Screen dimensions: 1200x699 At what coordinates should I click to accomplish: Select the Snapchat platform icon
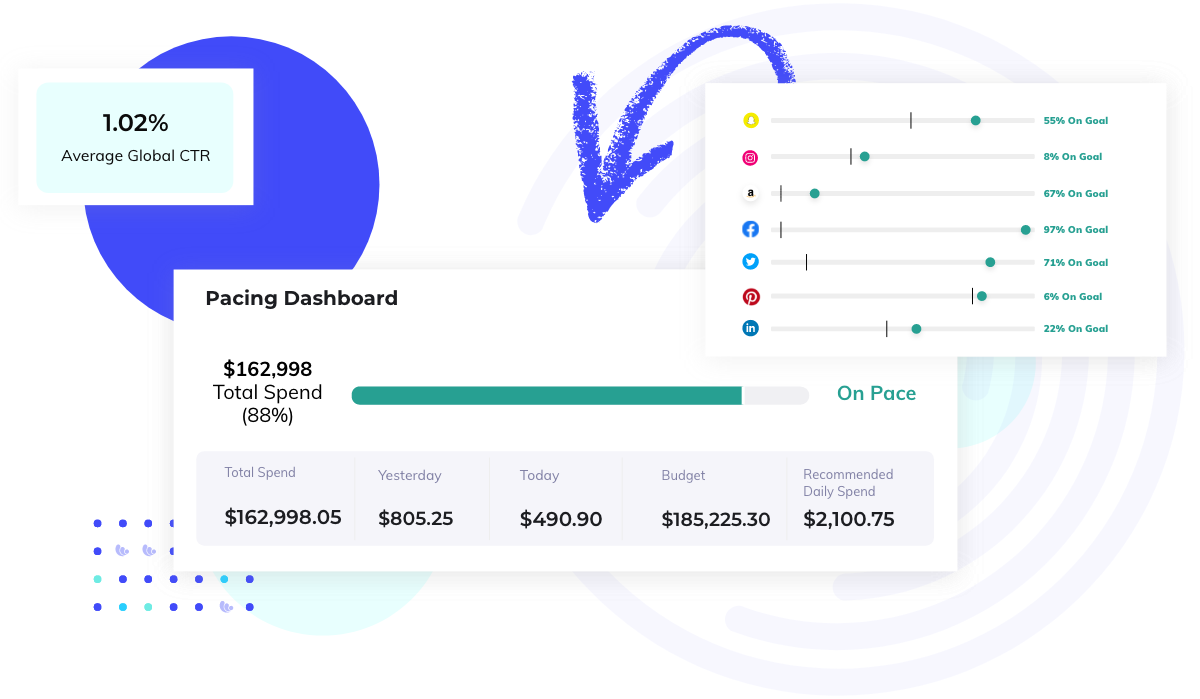tap(750, 120)
